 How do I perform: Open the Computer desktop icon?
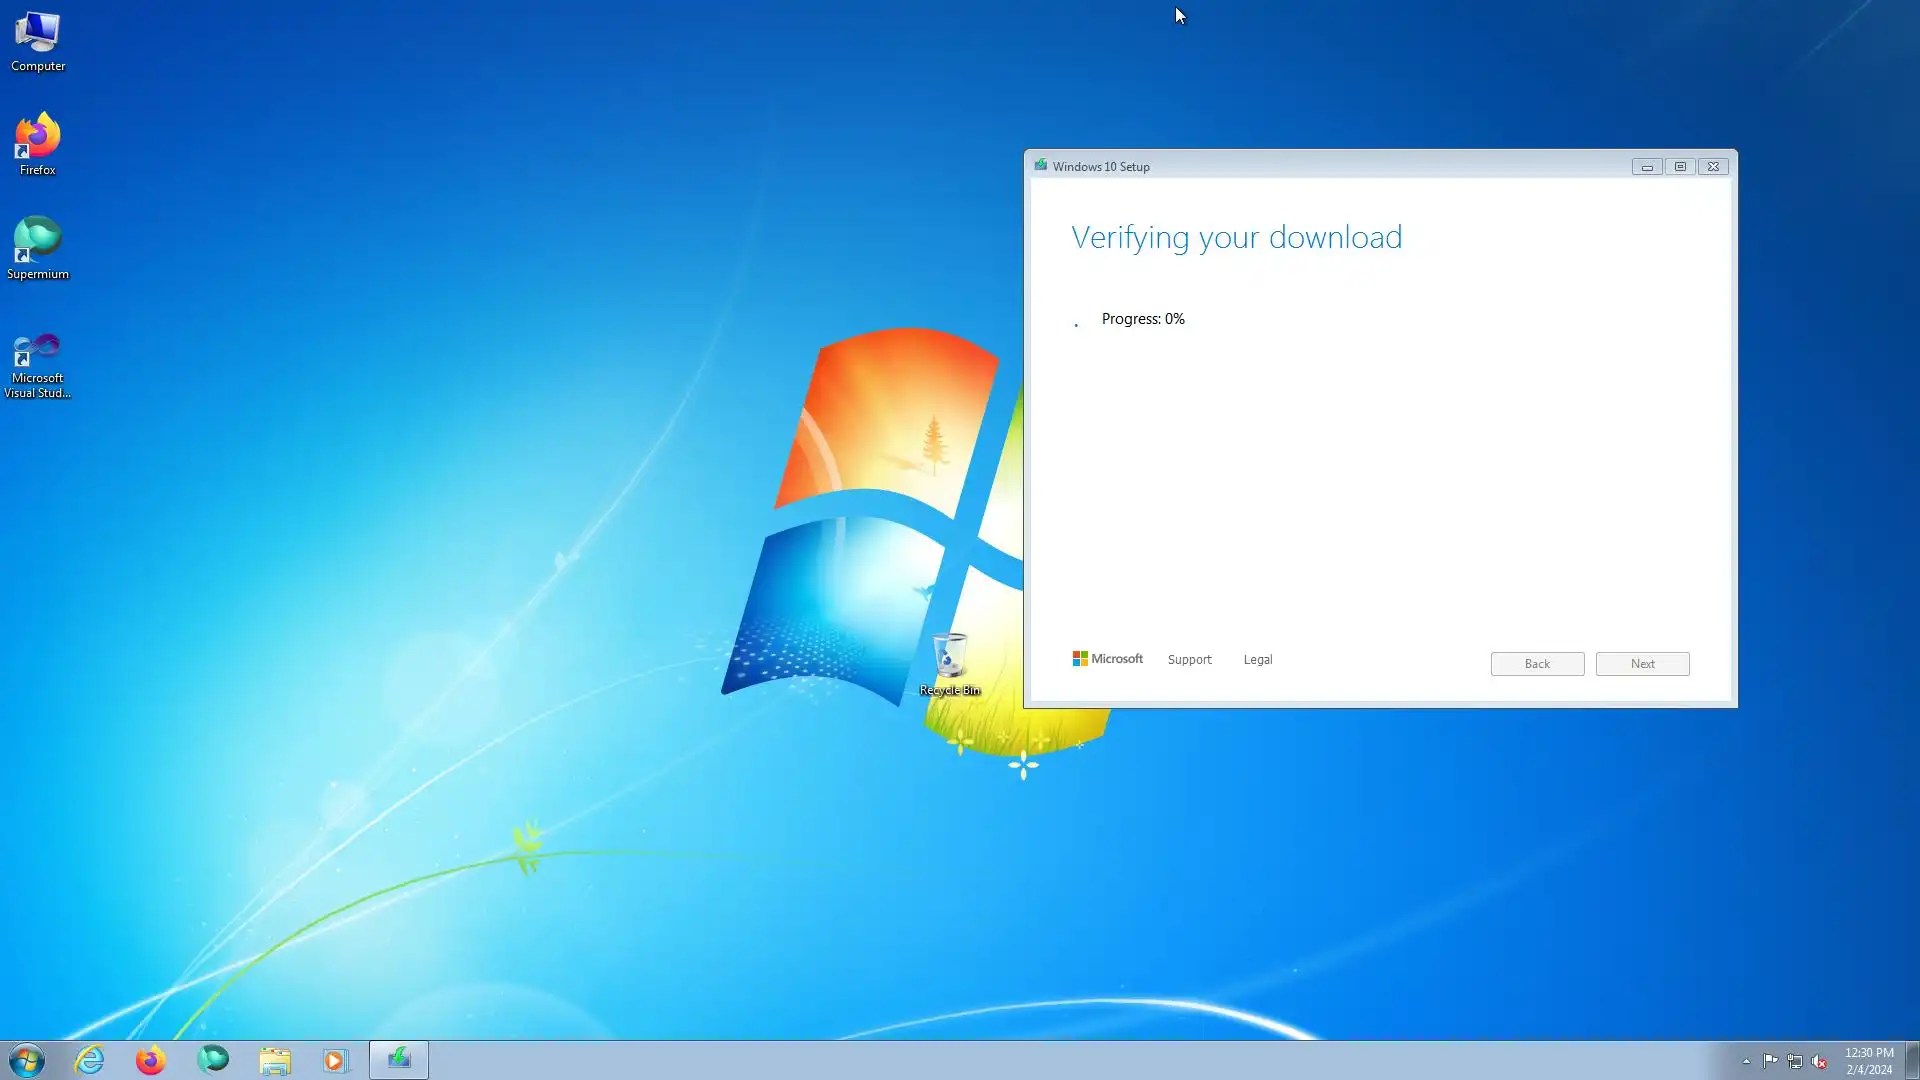38,40
